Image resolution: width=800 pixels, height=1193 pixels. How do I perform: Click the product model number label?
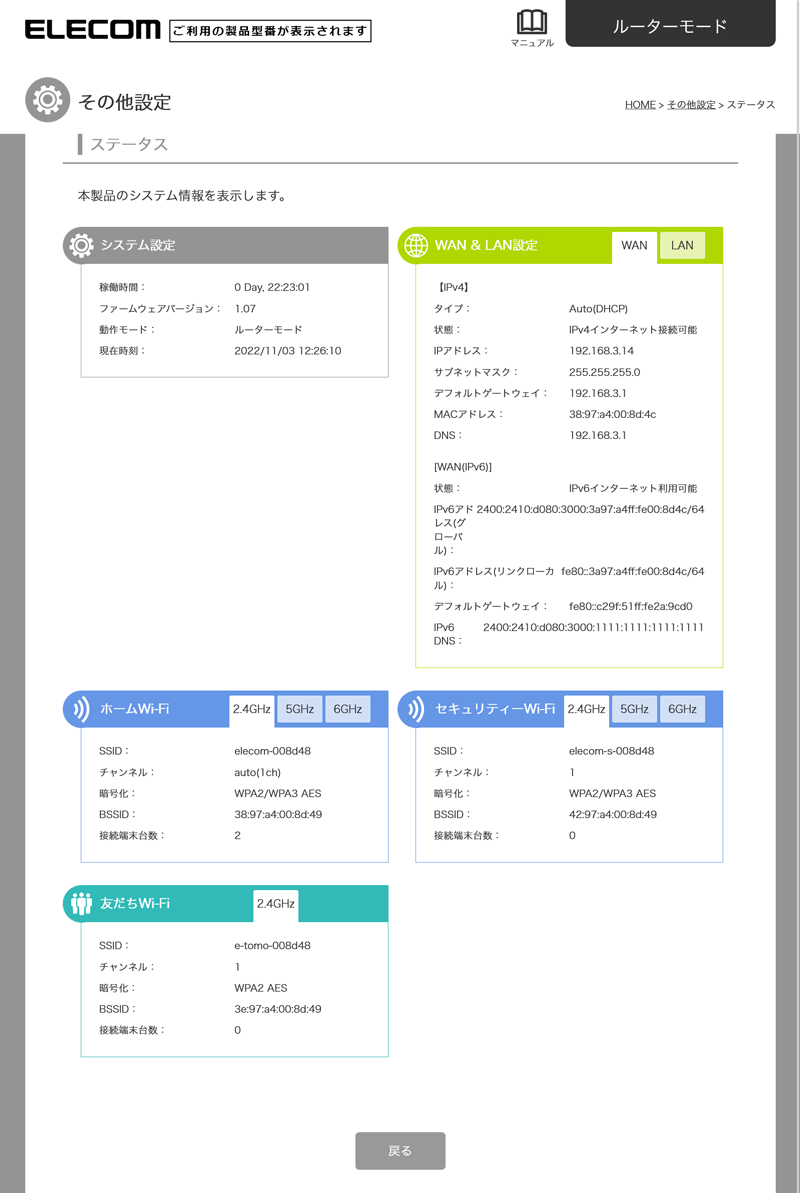pyautogui.click(x=270, y=31)
